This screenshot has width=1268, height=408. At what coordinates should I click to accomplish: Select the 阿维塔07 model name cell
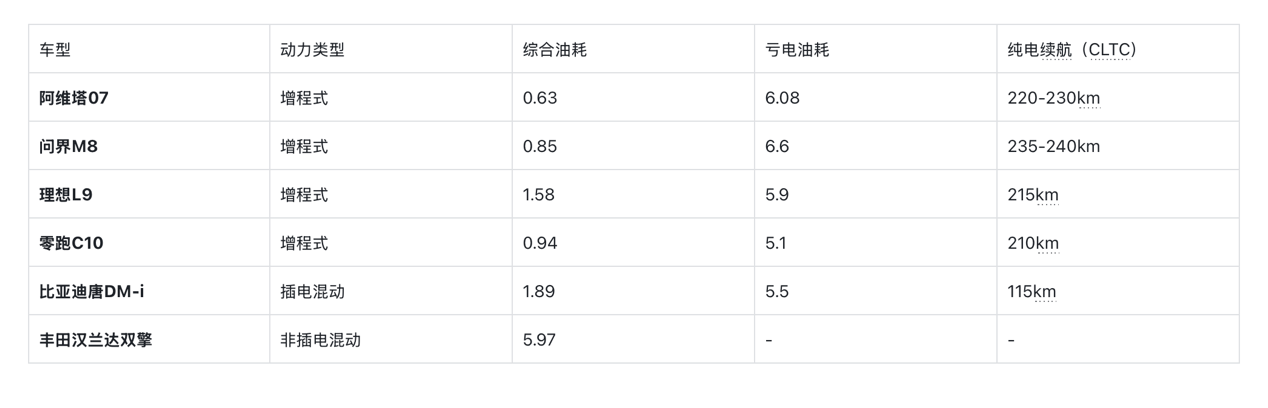point(74,98)
